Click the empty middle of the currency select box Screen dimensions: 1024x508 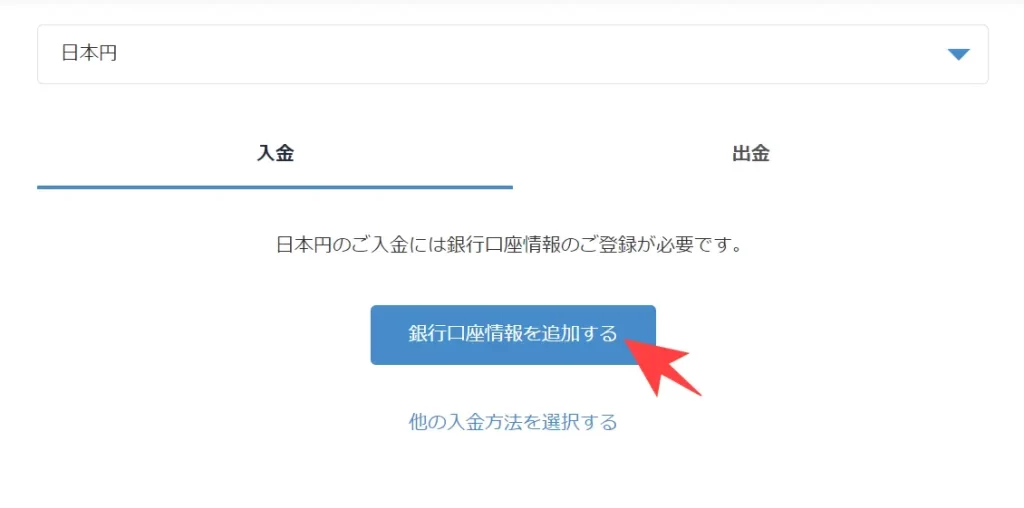513,54
